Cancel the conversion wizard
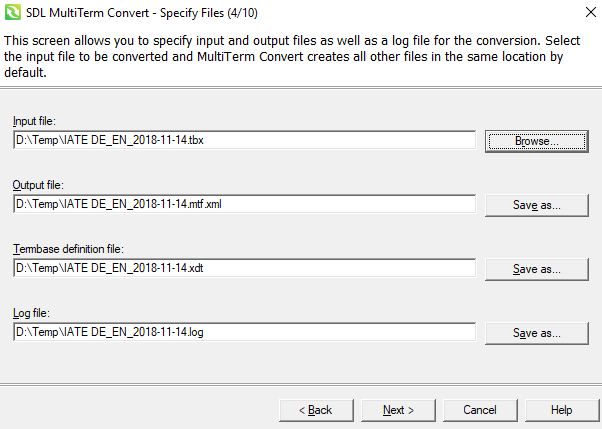Image resolution: width=602 pixels, height=429 pixels. (480, 410)
